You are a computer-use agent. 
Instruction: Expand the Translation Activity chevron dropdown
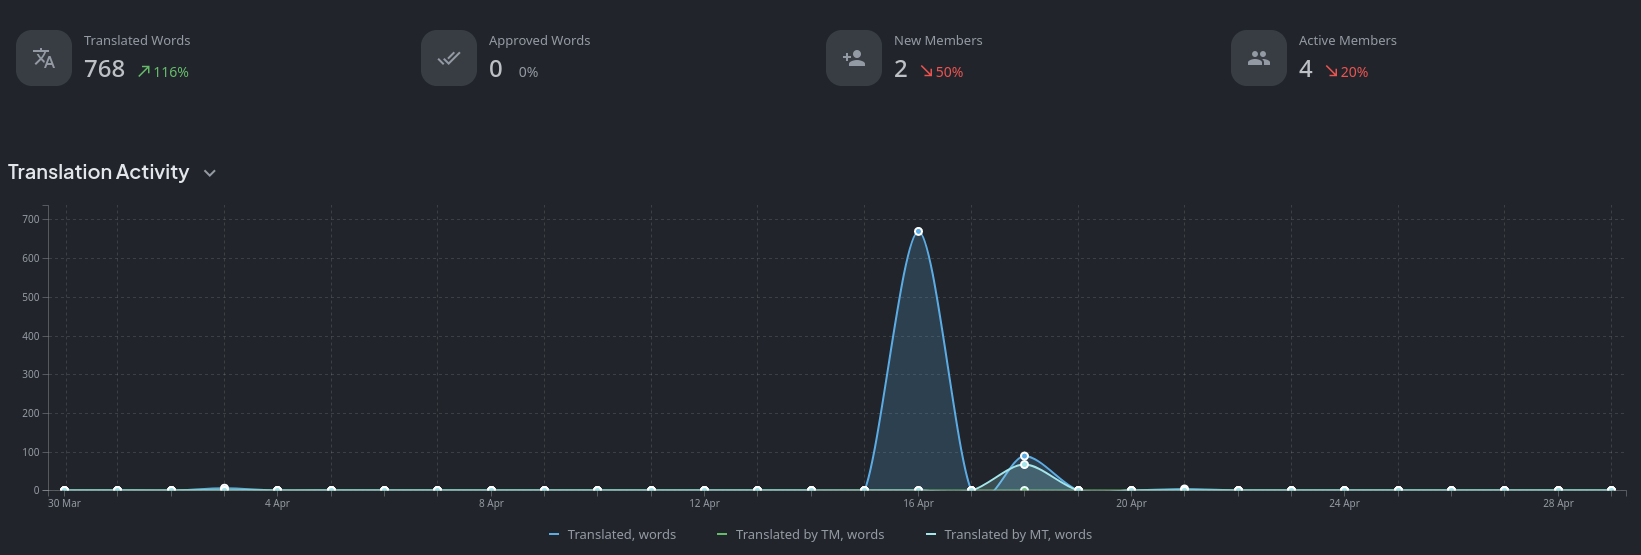(x=210, y=173)
